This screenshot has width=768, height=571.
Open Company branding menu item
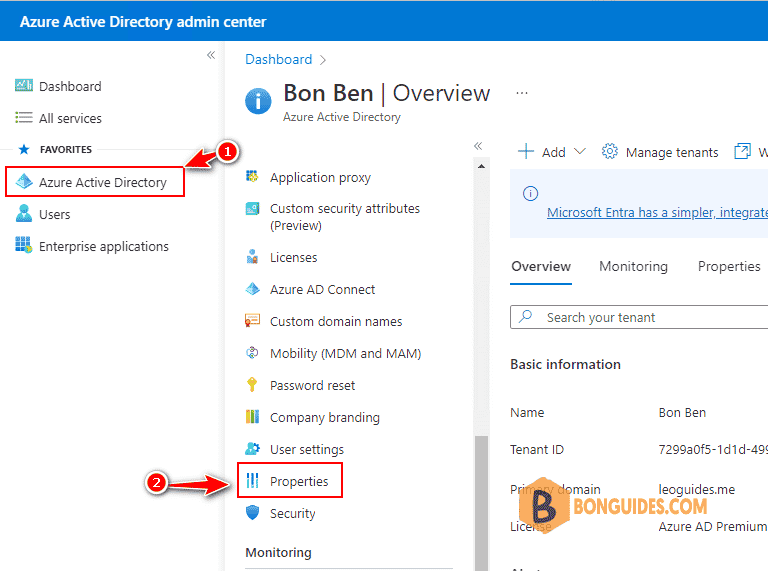point(325,417)
